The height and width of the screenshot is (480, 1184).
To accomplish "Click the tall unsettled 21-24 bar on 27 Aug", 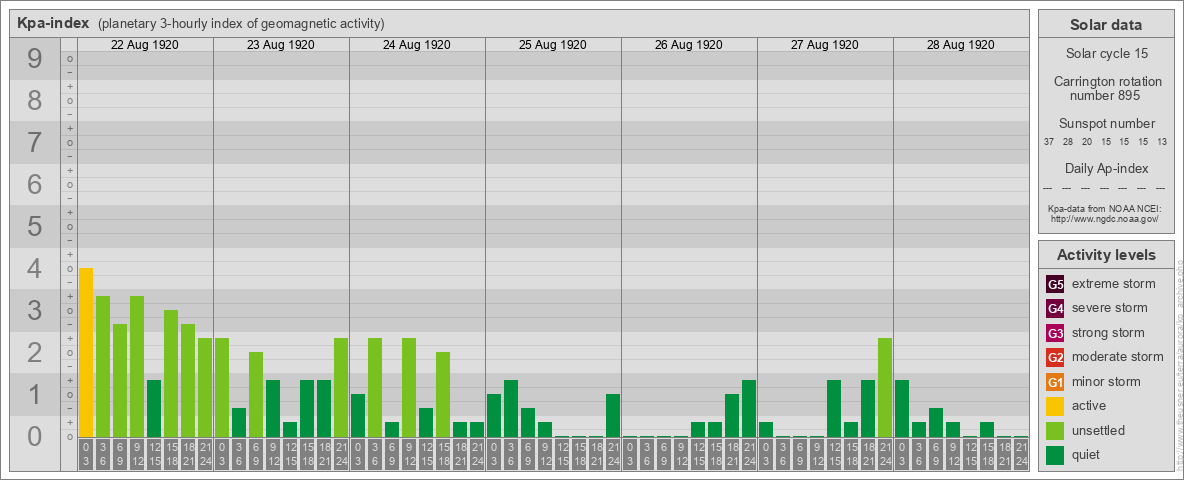I will tap(885, 387).
